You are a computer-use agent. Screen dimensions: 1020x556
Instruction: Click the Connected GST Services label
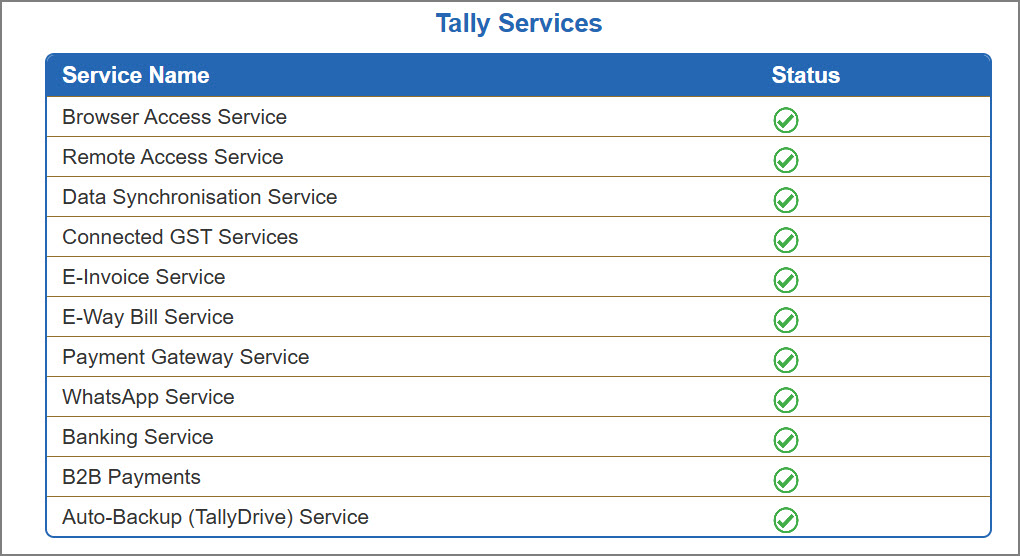pyautogui.click(x=180, y=237)
